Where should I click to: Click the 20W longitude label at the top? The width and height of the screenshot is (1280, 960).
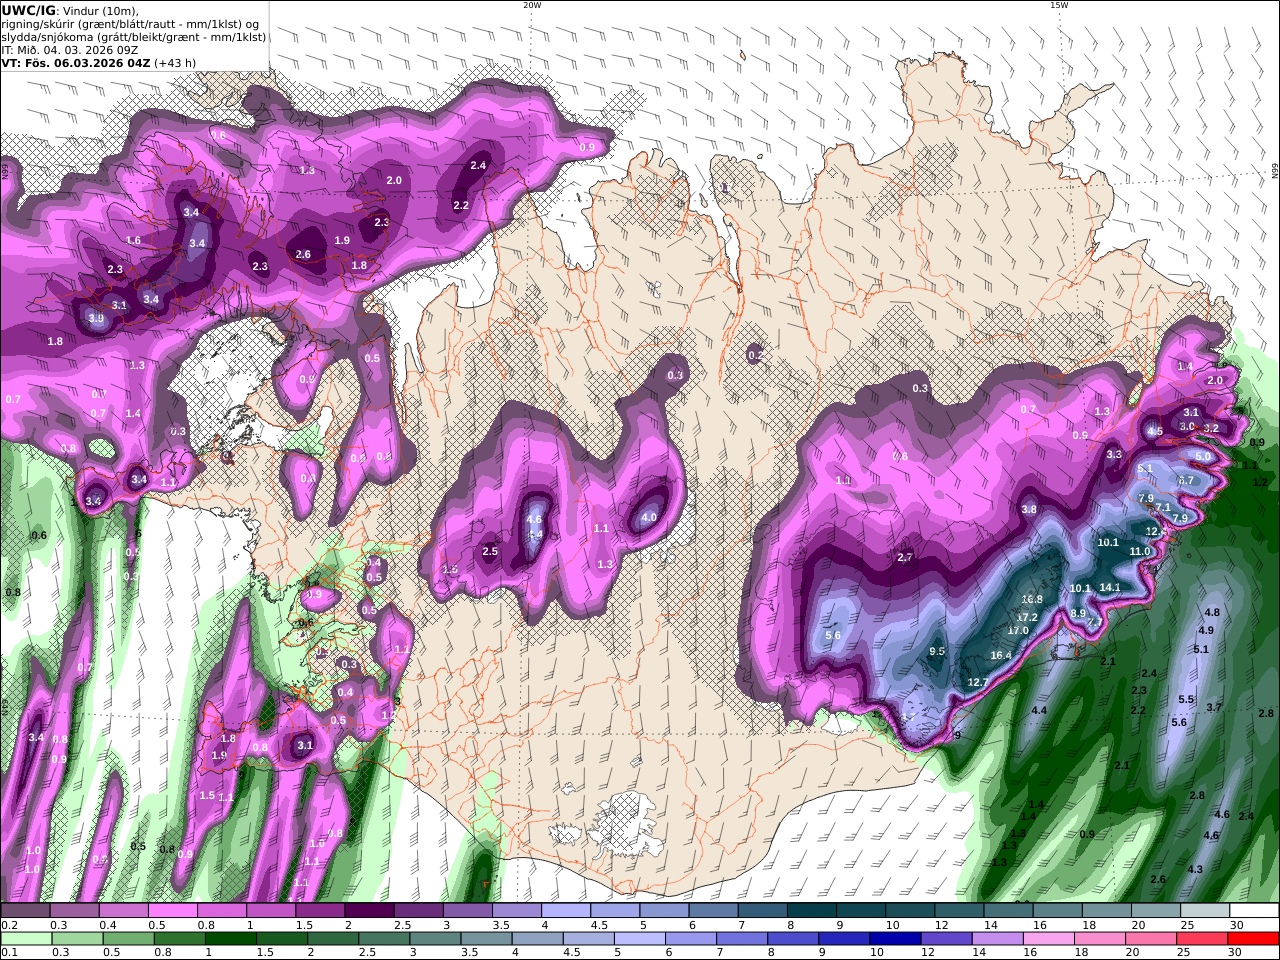532,5
